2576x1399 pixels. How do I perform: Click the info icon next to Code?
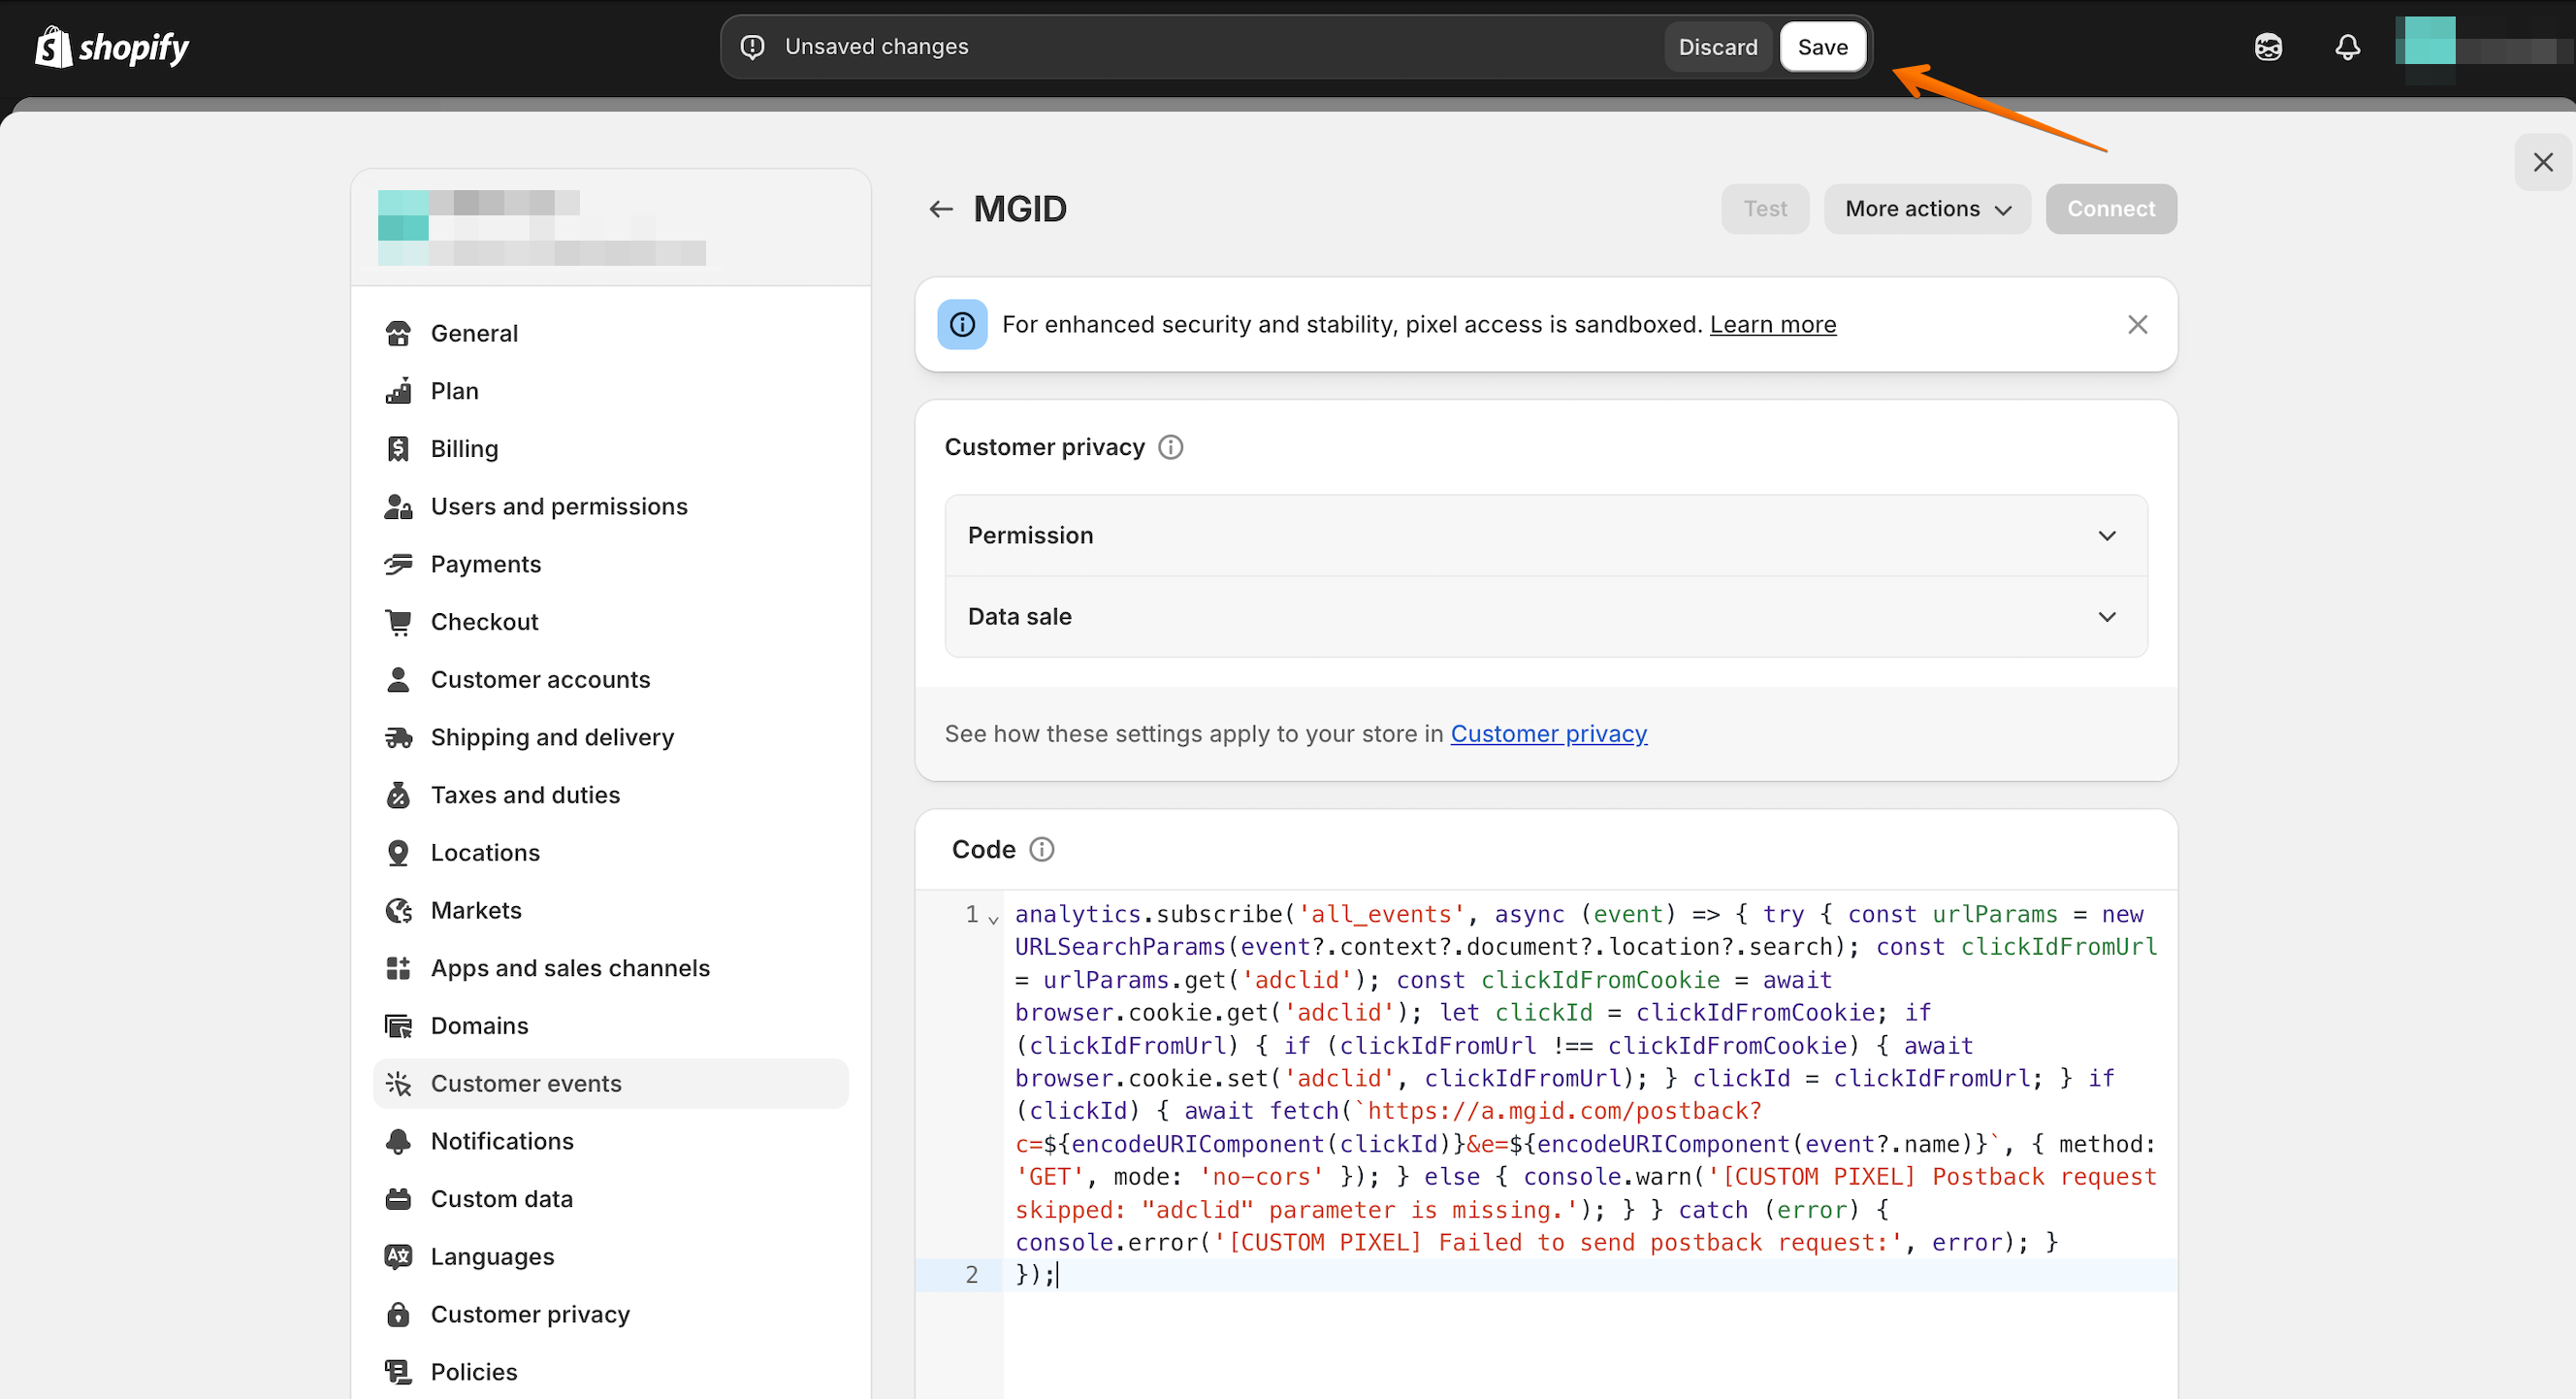pyautogui.click(x=1041, y=849)
